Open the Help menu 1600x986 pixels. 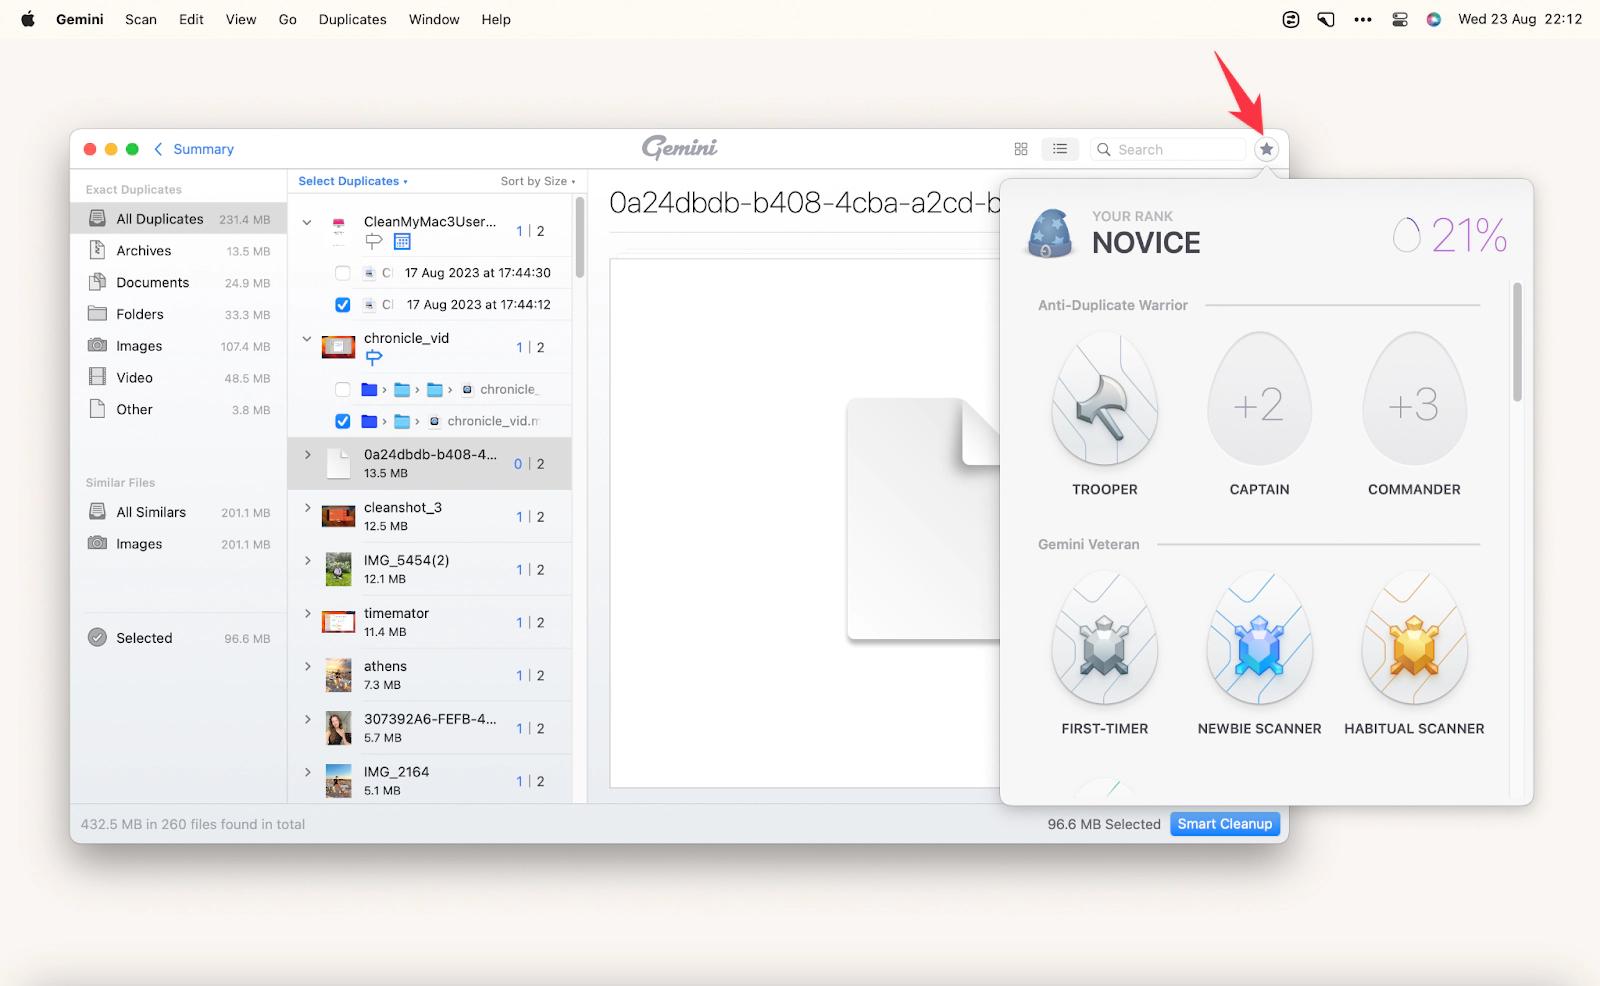pos(496,19)
